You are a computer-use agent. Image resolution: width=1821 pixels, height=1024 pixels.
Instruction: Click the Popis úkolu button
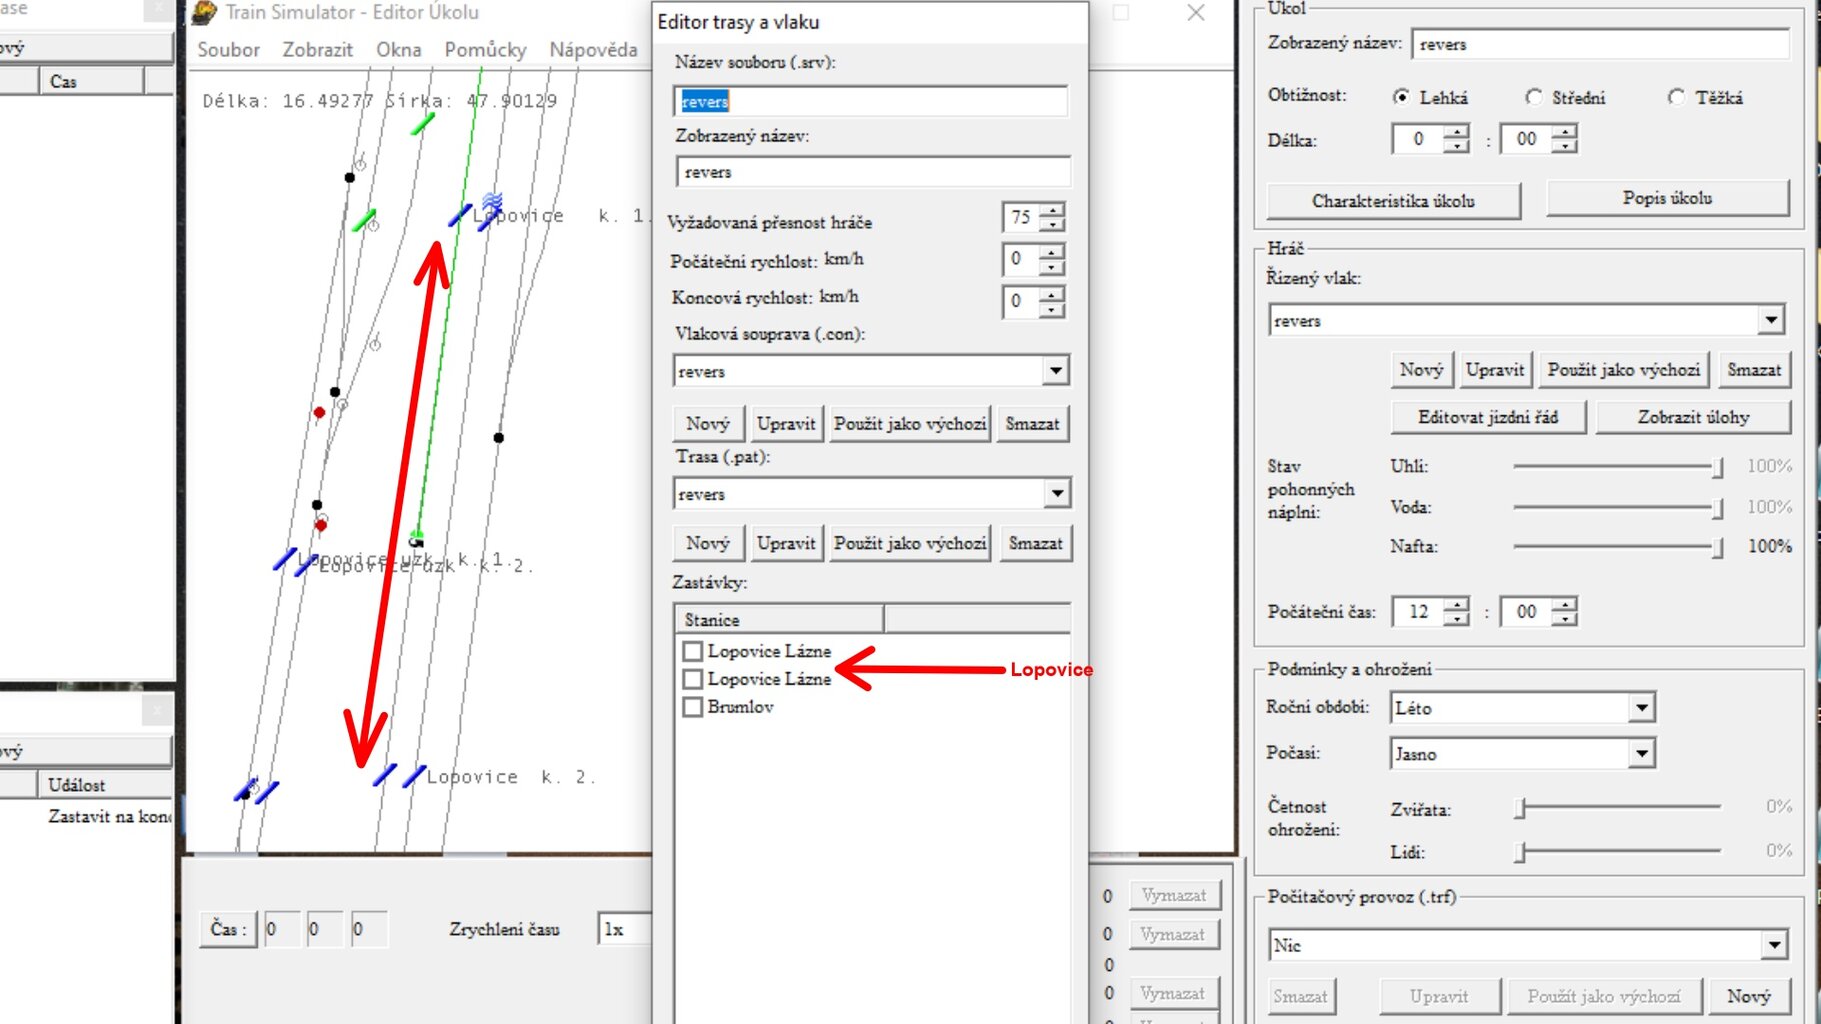[x=1666, y=198]
